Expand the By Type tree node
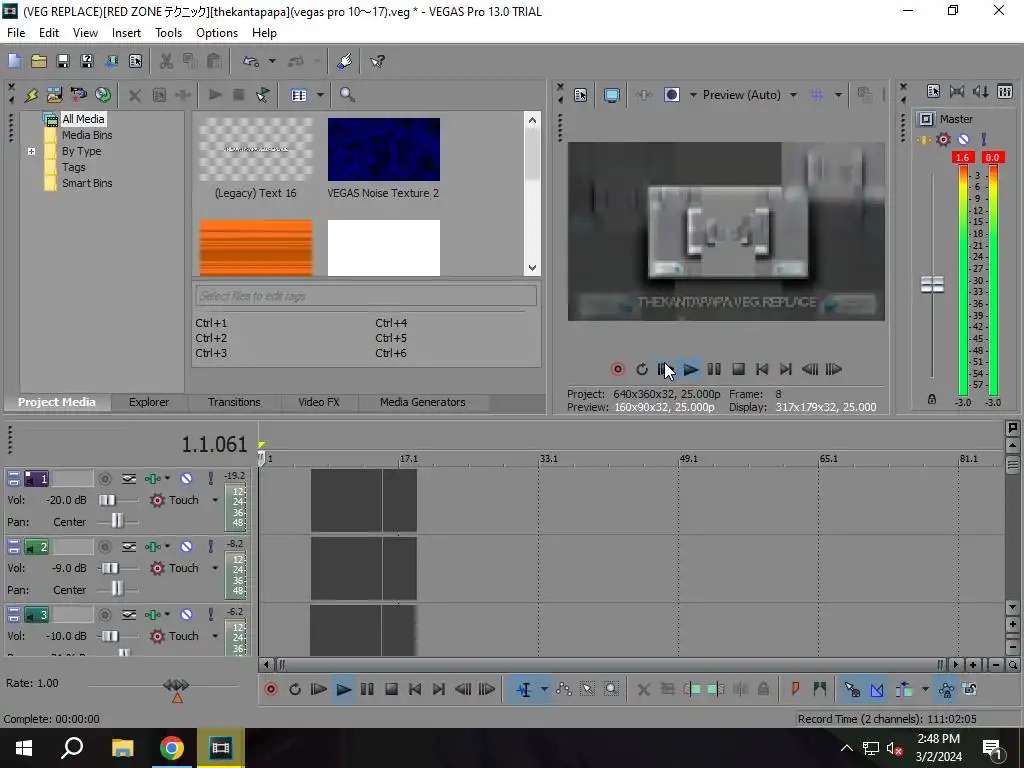The width and height of the screenshot is (1024, 768). (x=31, y=152)
